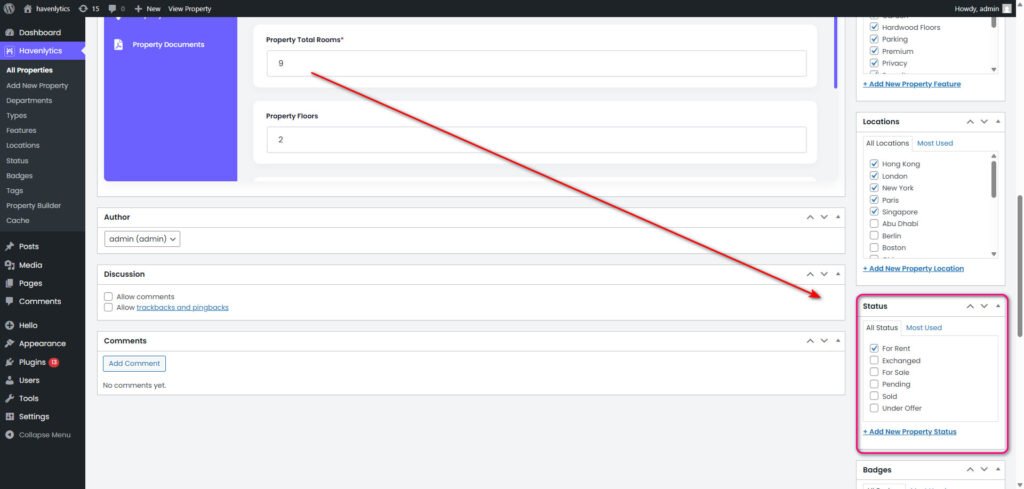Click the Add Comment button
The width and height of the screenshot is (1024, 489).
pos(133,364)
